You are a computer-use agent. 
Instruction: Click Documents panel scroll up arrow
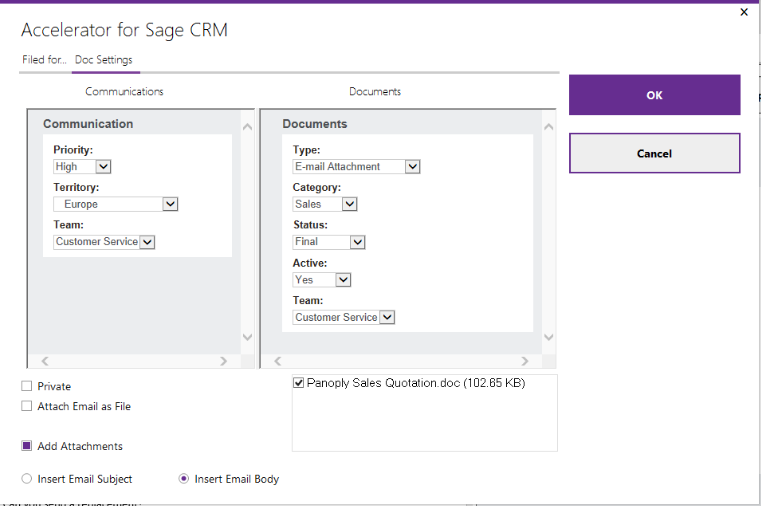click(x=549, y=127)
